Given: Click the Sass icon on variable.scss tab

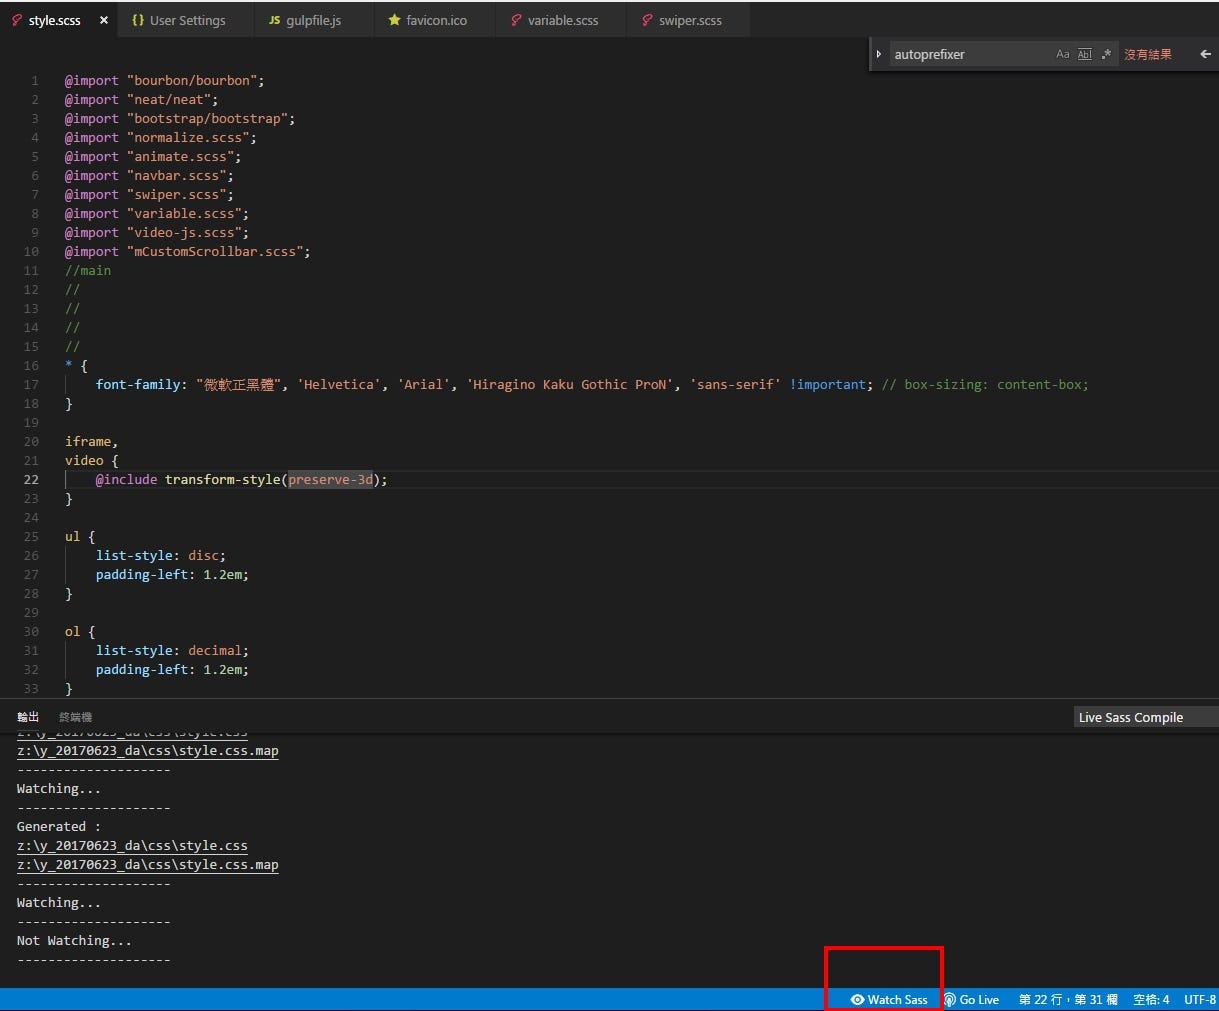Looking at the screenshot, I should pyautogui.click(x=516, y=20).
